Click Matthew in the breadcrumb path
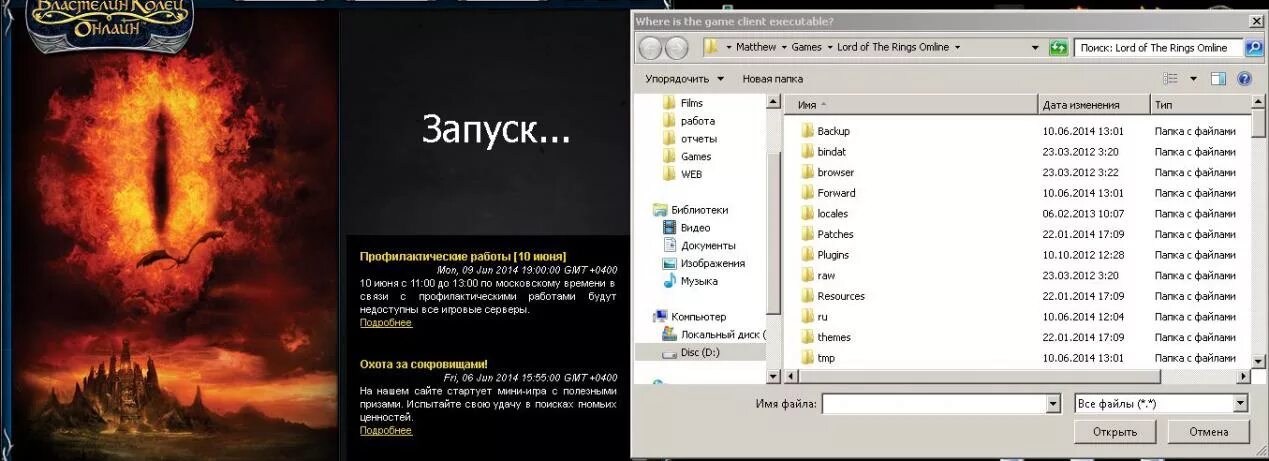The width and height of the screenshot is (1269, 461). tap(756, 47)
